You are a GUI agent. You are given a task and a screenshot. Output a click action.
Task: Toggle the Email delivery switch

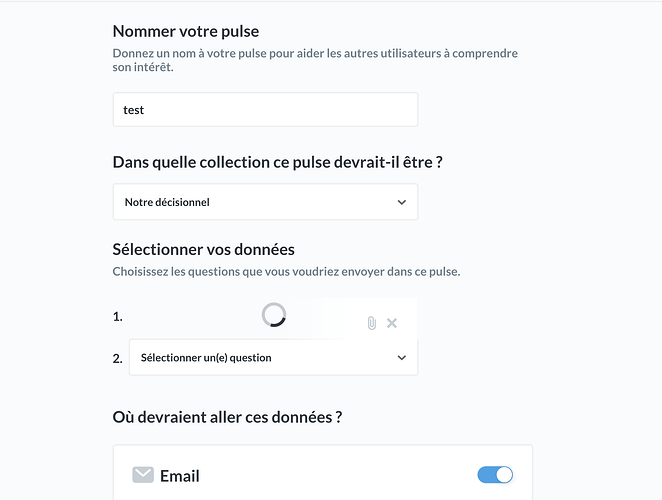tap(495, 475)
